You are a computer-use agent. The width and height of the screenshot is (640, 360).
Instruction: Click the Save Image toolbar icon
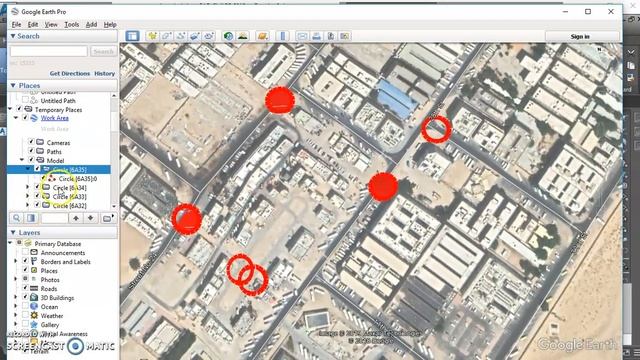(x=331, y=36)
